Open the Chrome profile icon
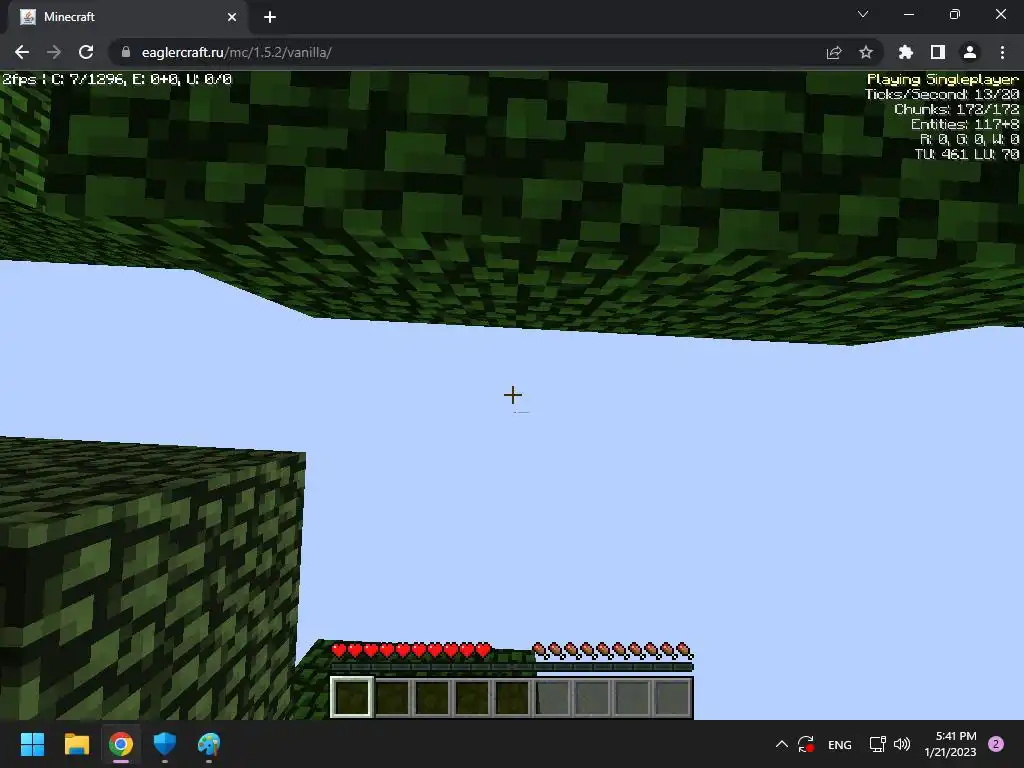The image size is (1024, 768). [970, 52]
